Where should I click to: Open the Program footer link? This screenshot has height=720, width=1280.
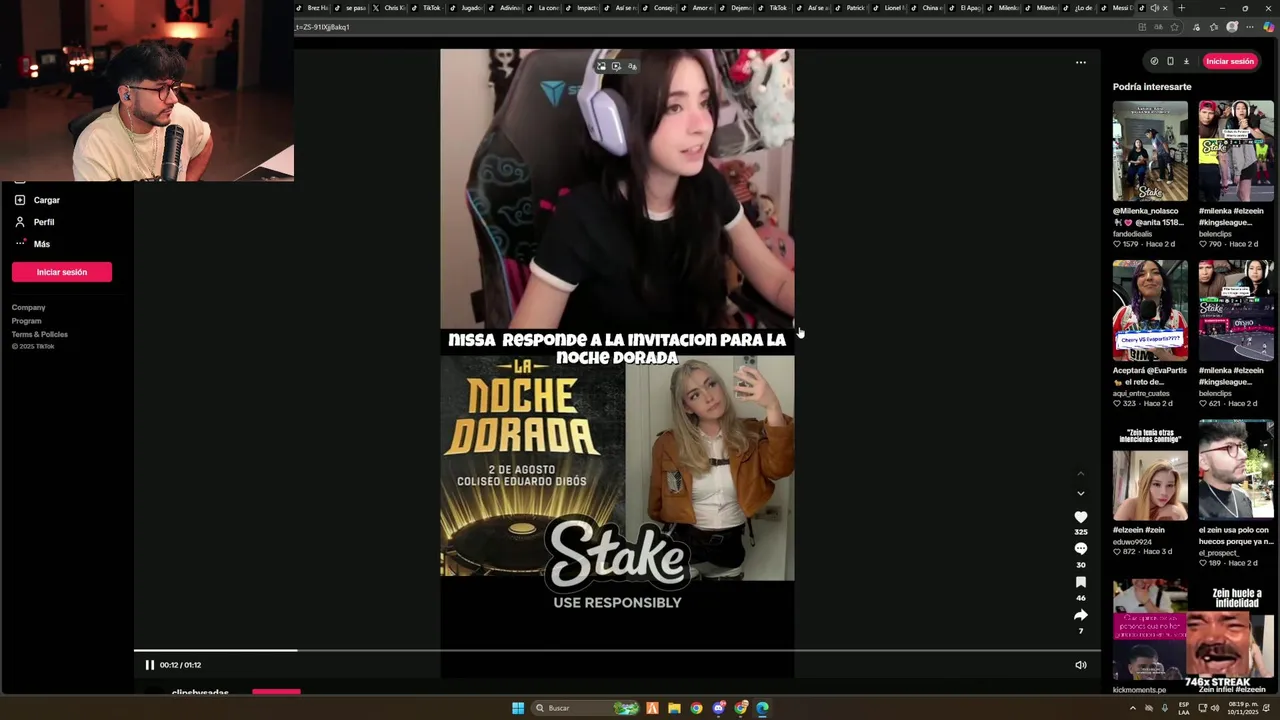click(x=26, y=321)
